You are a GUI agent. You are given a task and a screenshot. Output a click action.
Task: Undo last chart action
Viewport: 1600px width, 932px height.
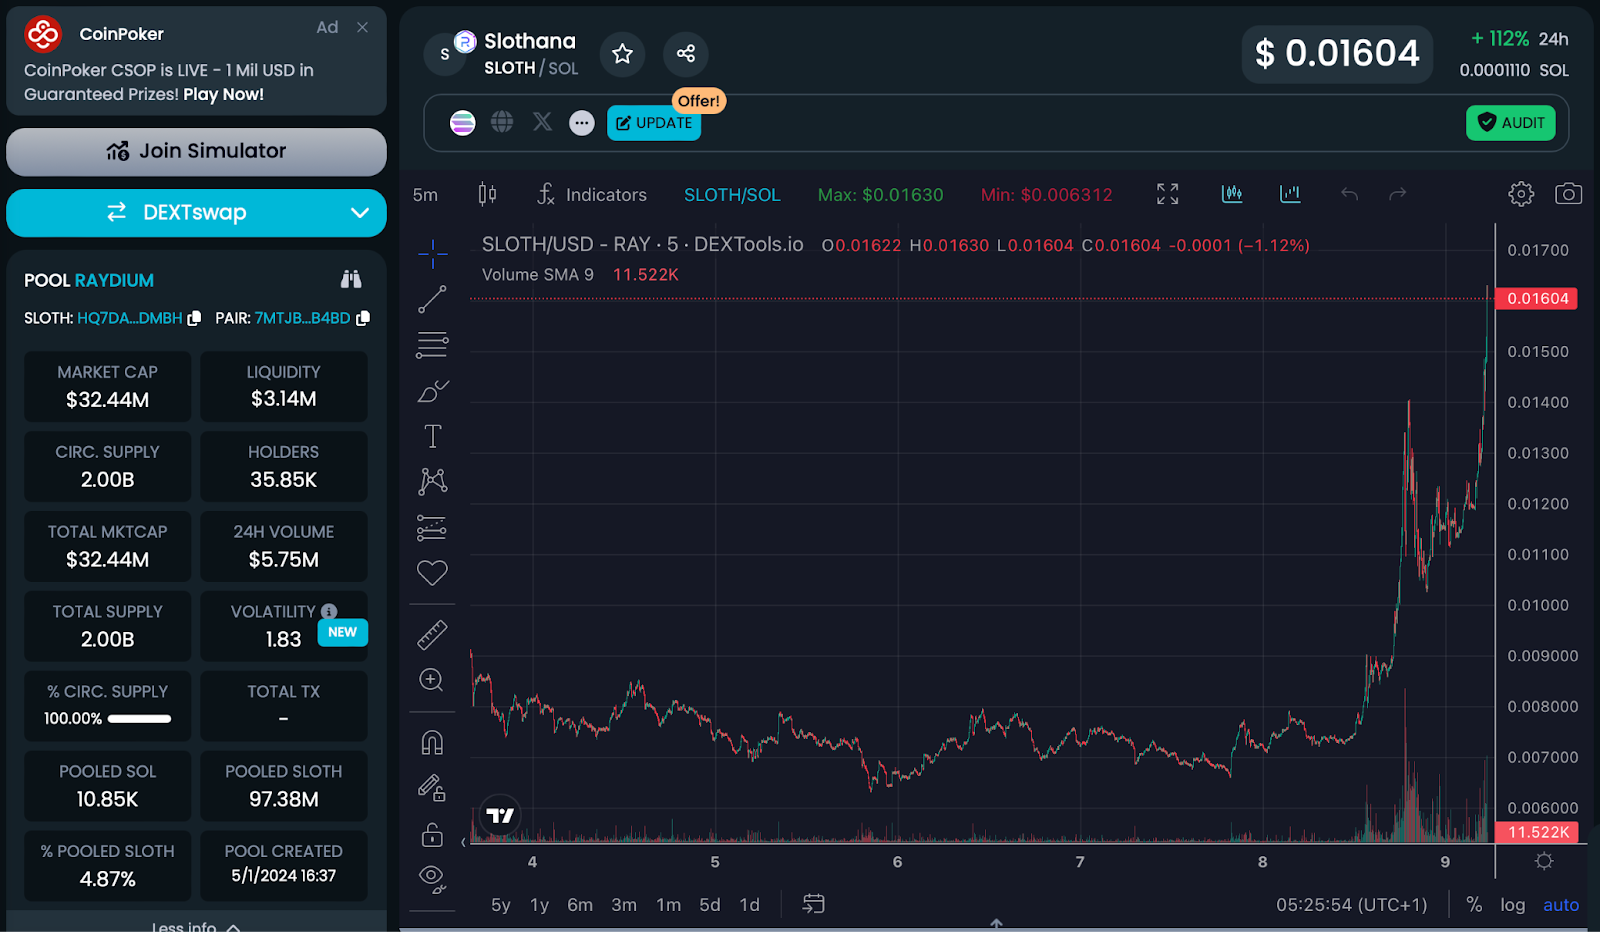pyautogui.click(x=1349, y=194)
